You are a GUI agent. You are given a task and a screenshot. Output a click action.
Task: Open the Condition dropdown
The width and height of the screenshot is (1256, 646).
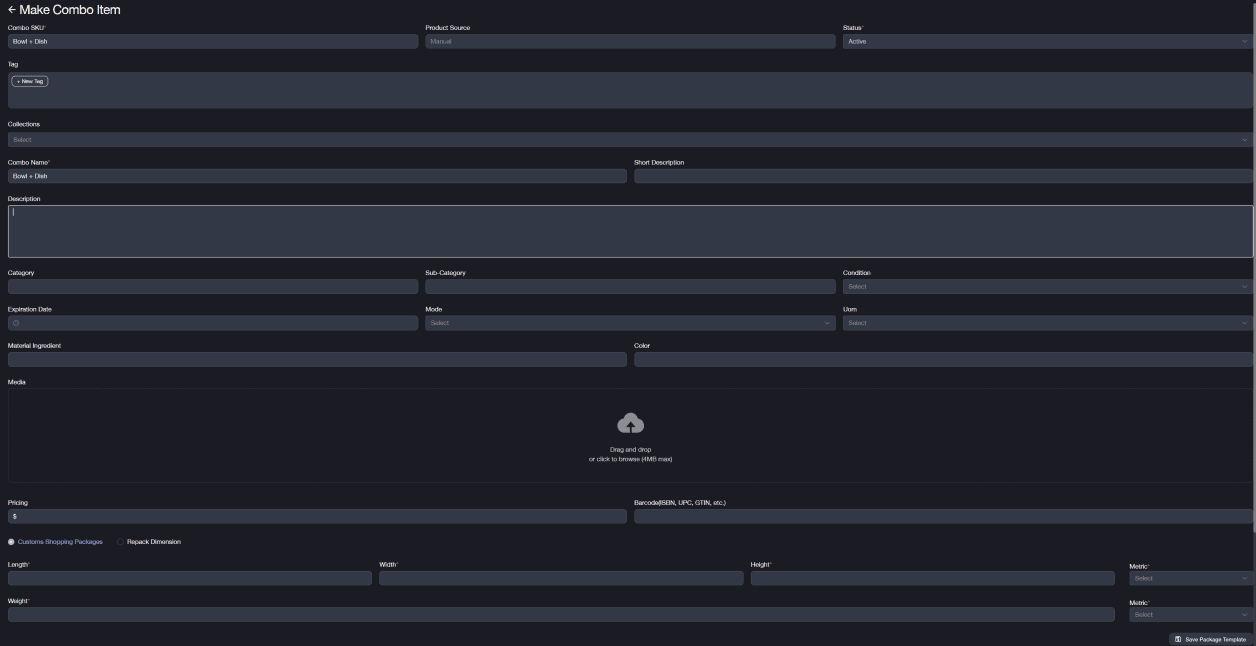(x=1047, y=287)
